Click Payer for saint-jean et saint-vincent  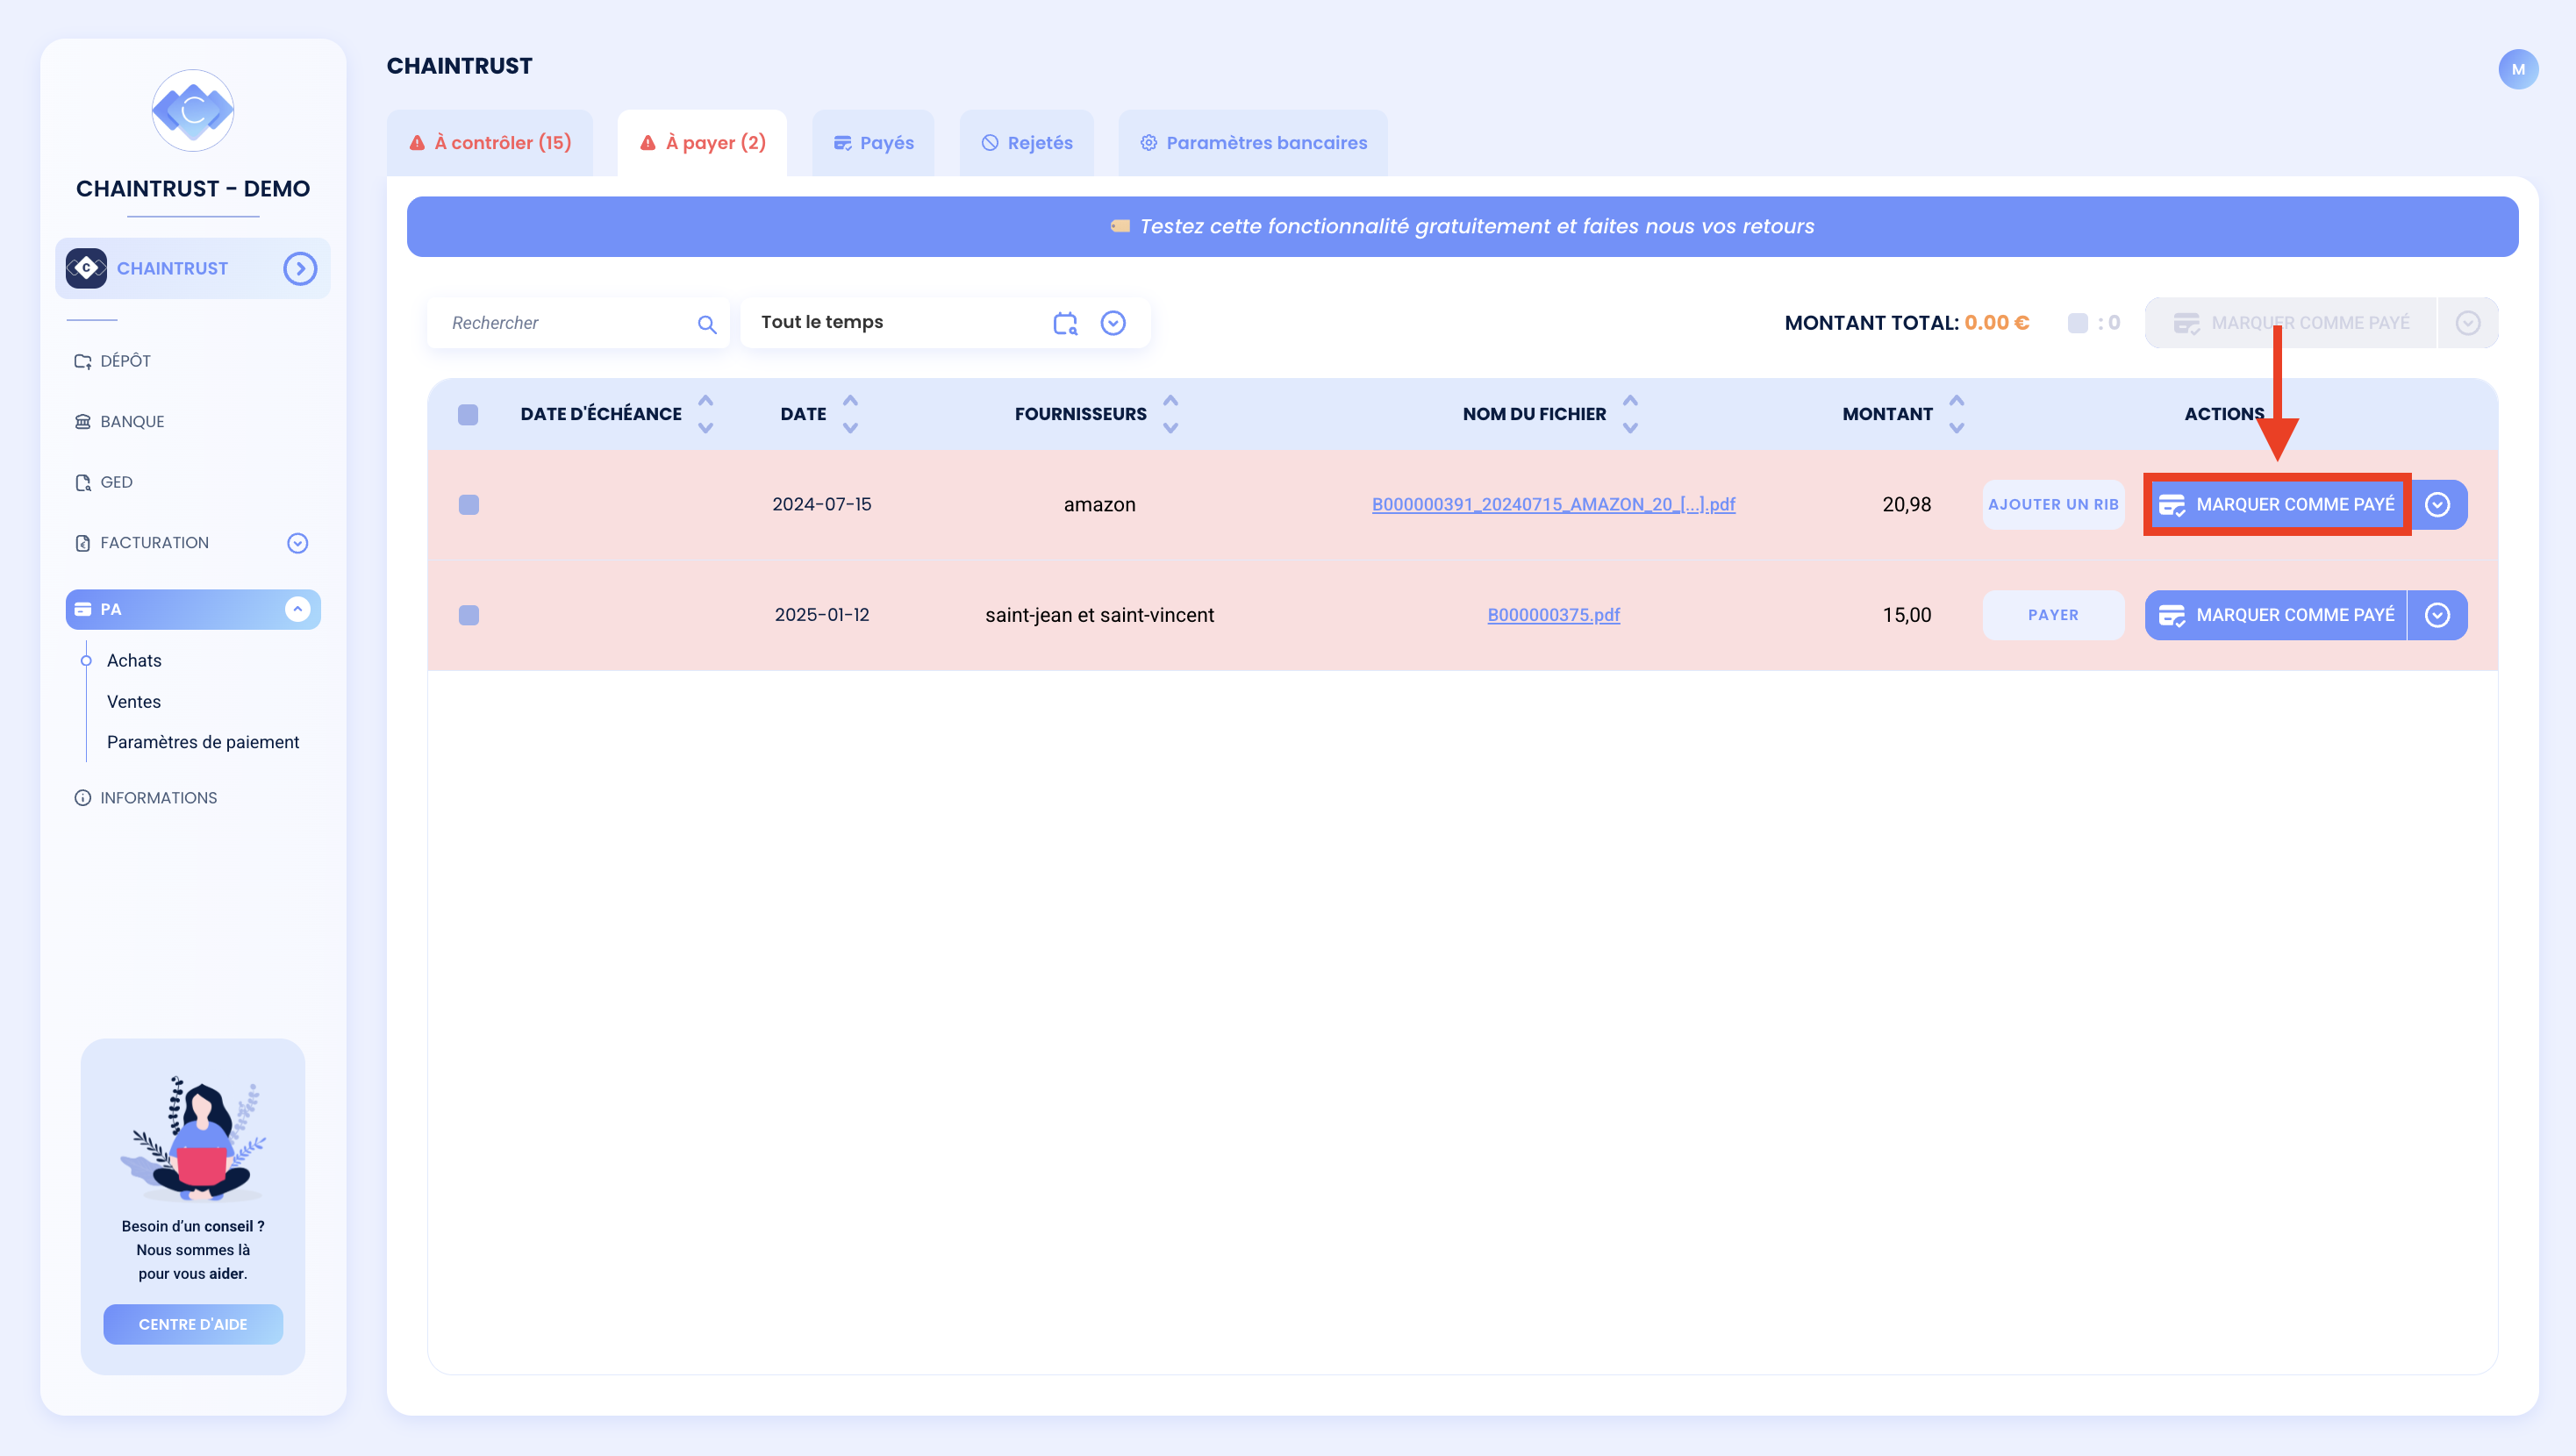2053,615
